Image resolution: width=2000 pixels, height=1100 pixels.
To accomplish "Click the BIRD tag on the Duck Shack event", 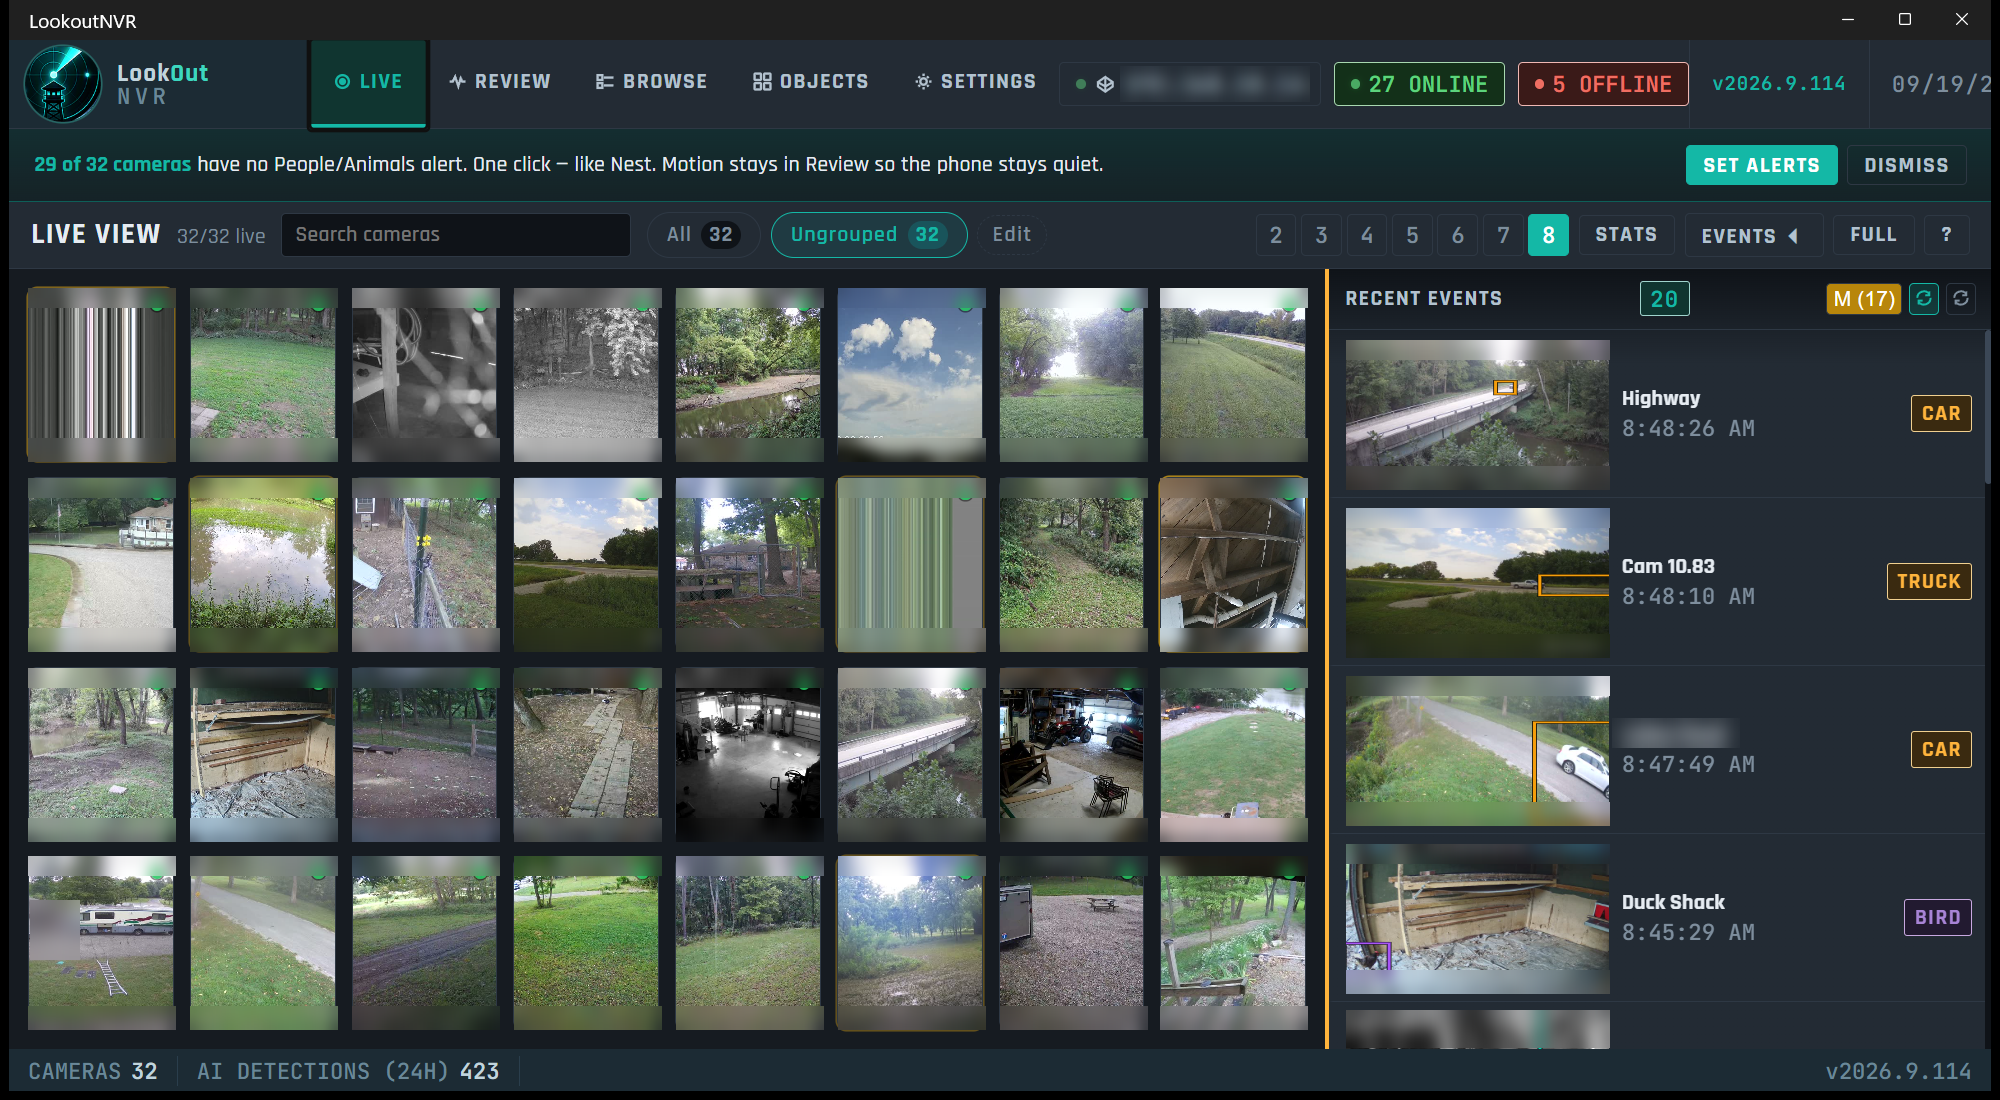I will coord(1937,917).
